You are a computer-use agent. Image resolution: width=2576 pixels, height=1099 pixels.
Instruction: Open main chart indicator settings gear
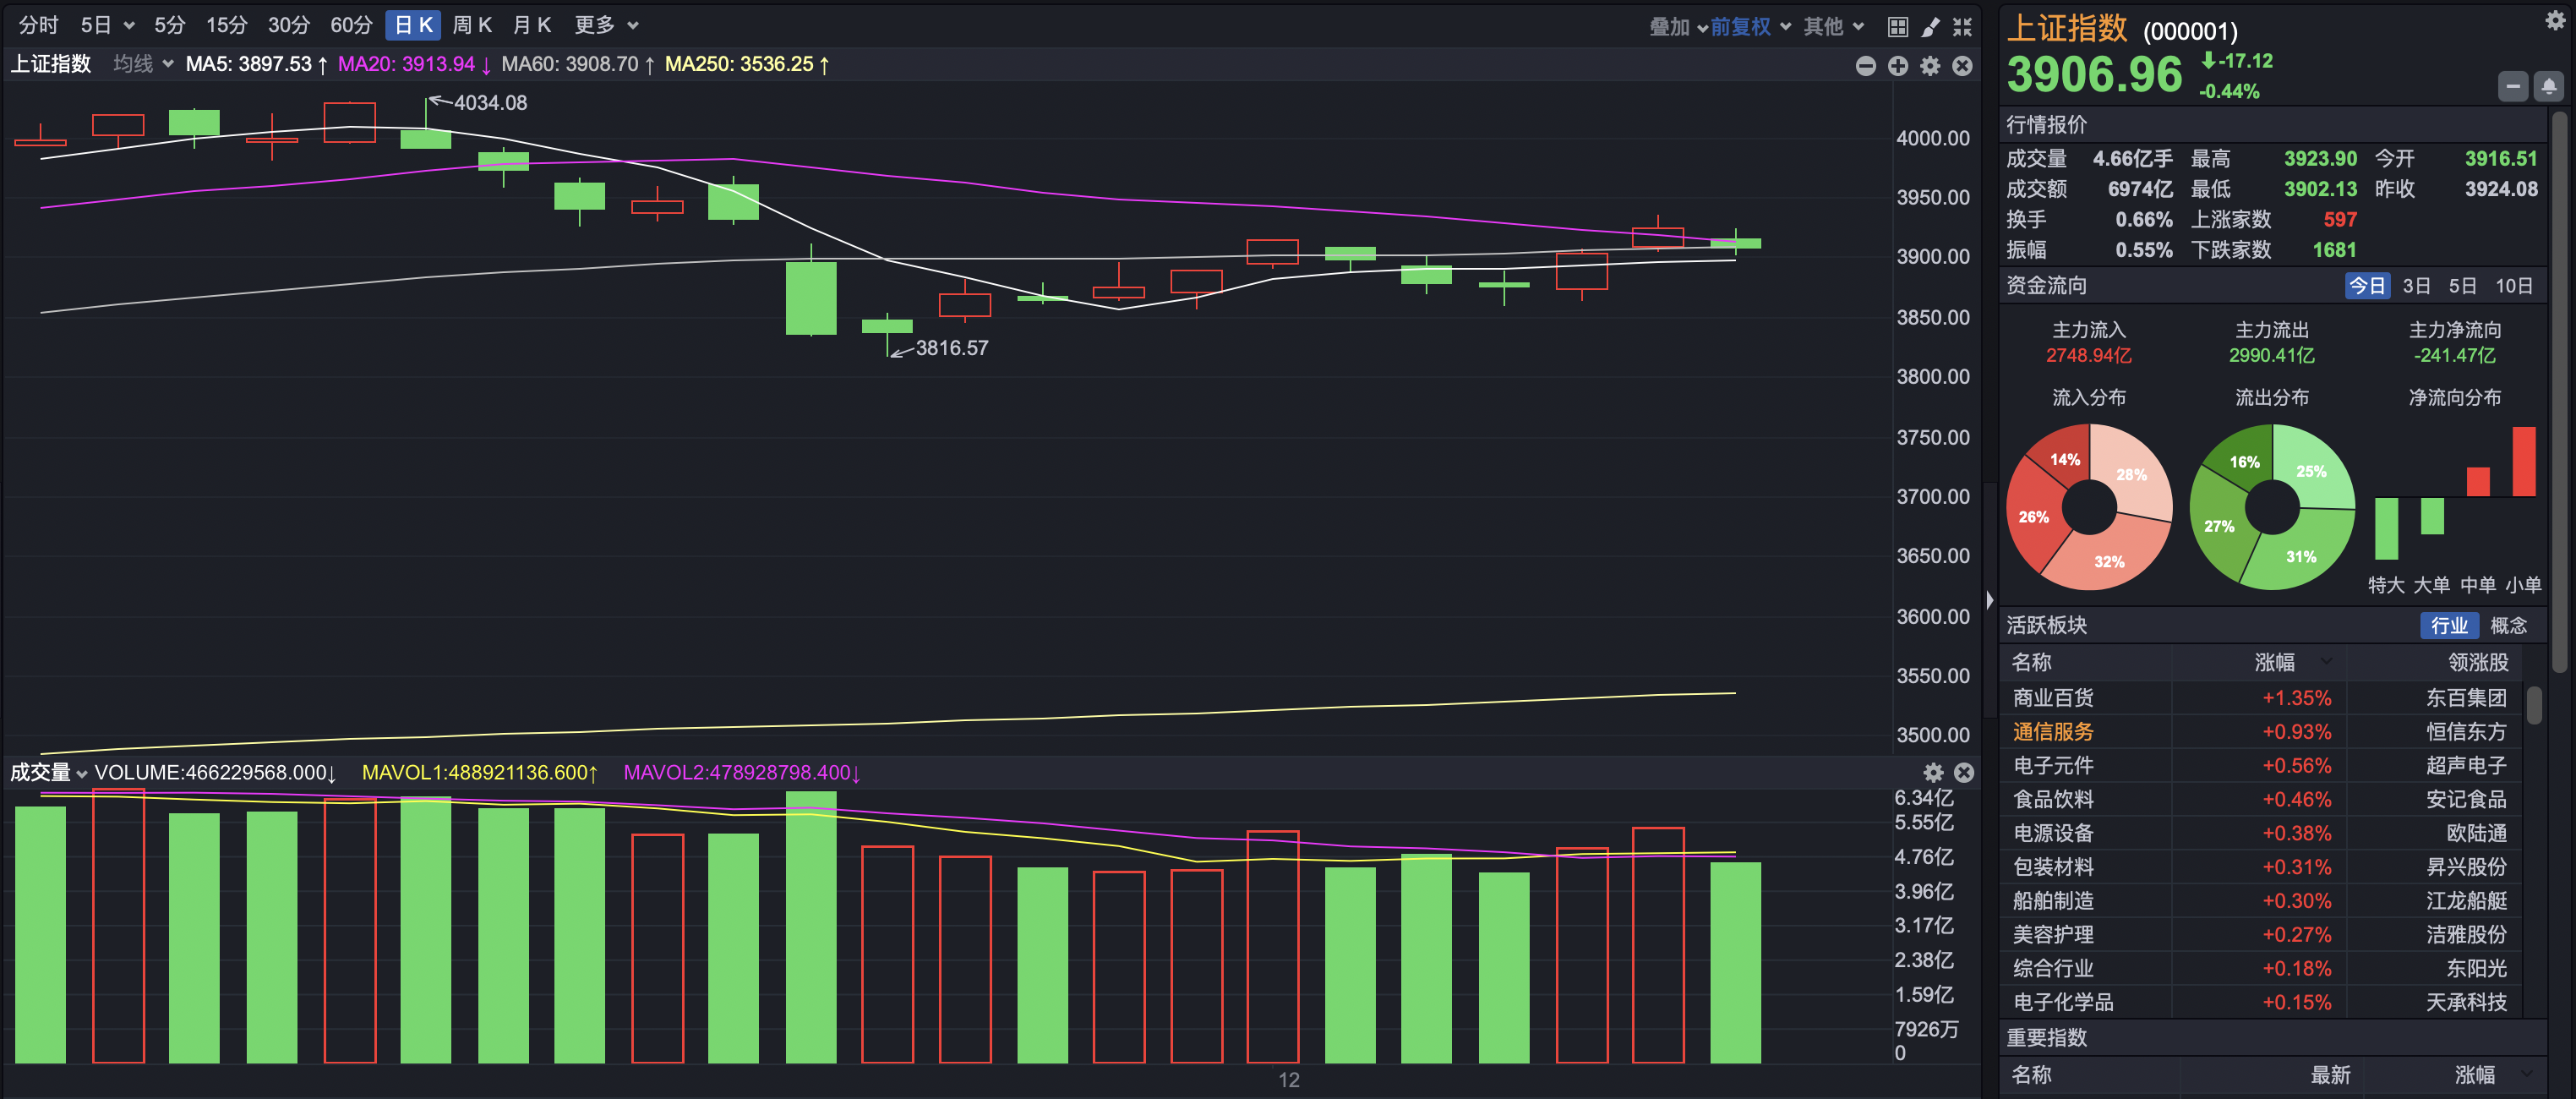point(1930,66)
